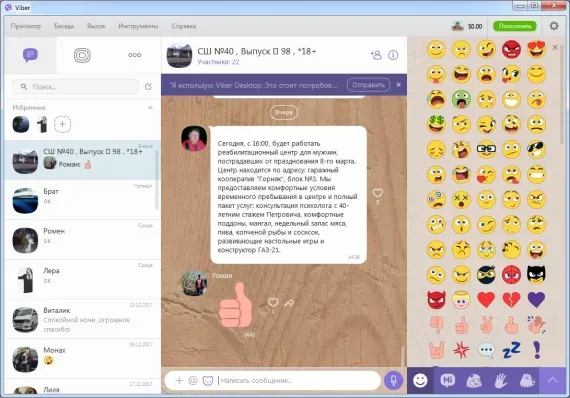Open the public accounts tab icon
The height and width of the screenshot is (398, 570).
coord(82,55)
